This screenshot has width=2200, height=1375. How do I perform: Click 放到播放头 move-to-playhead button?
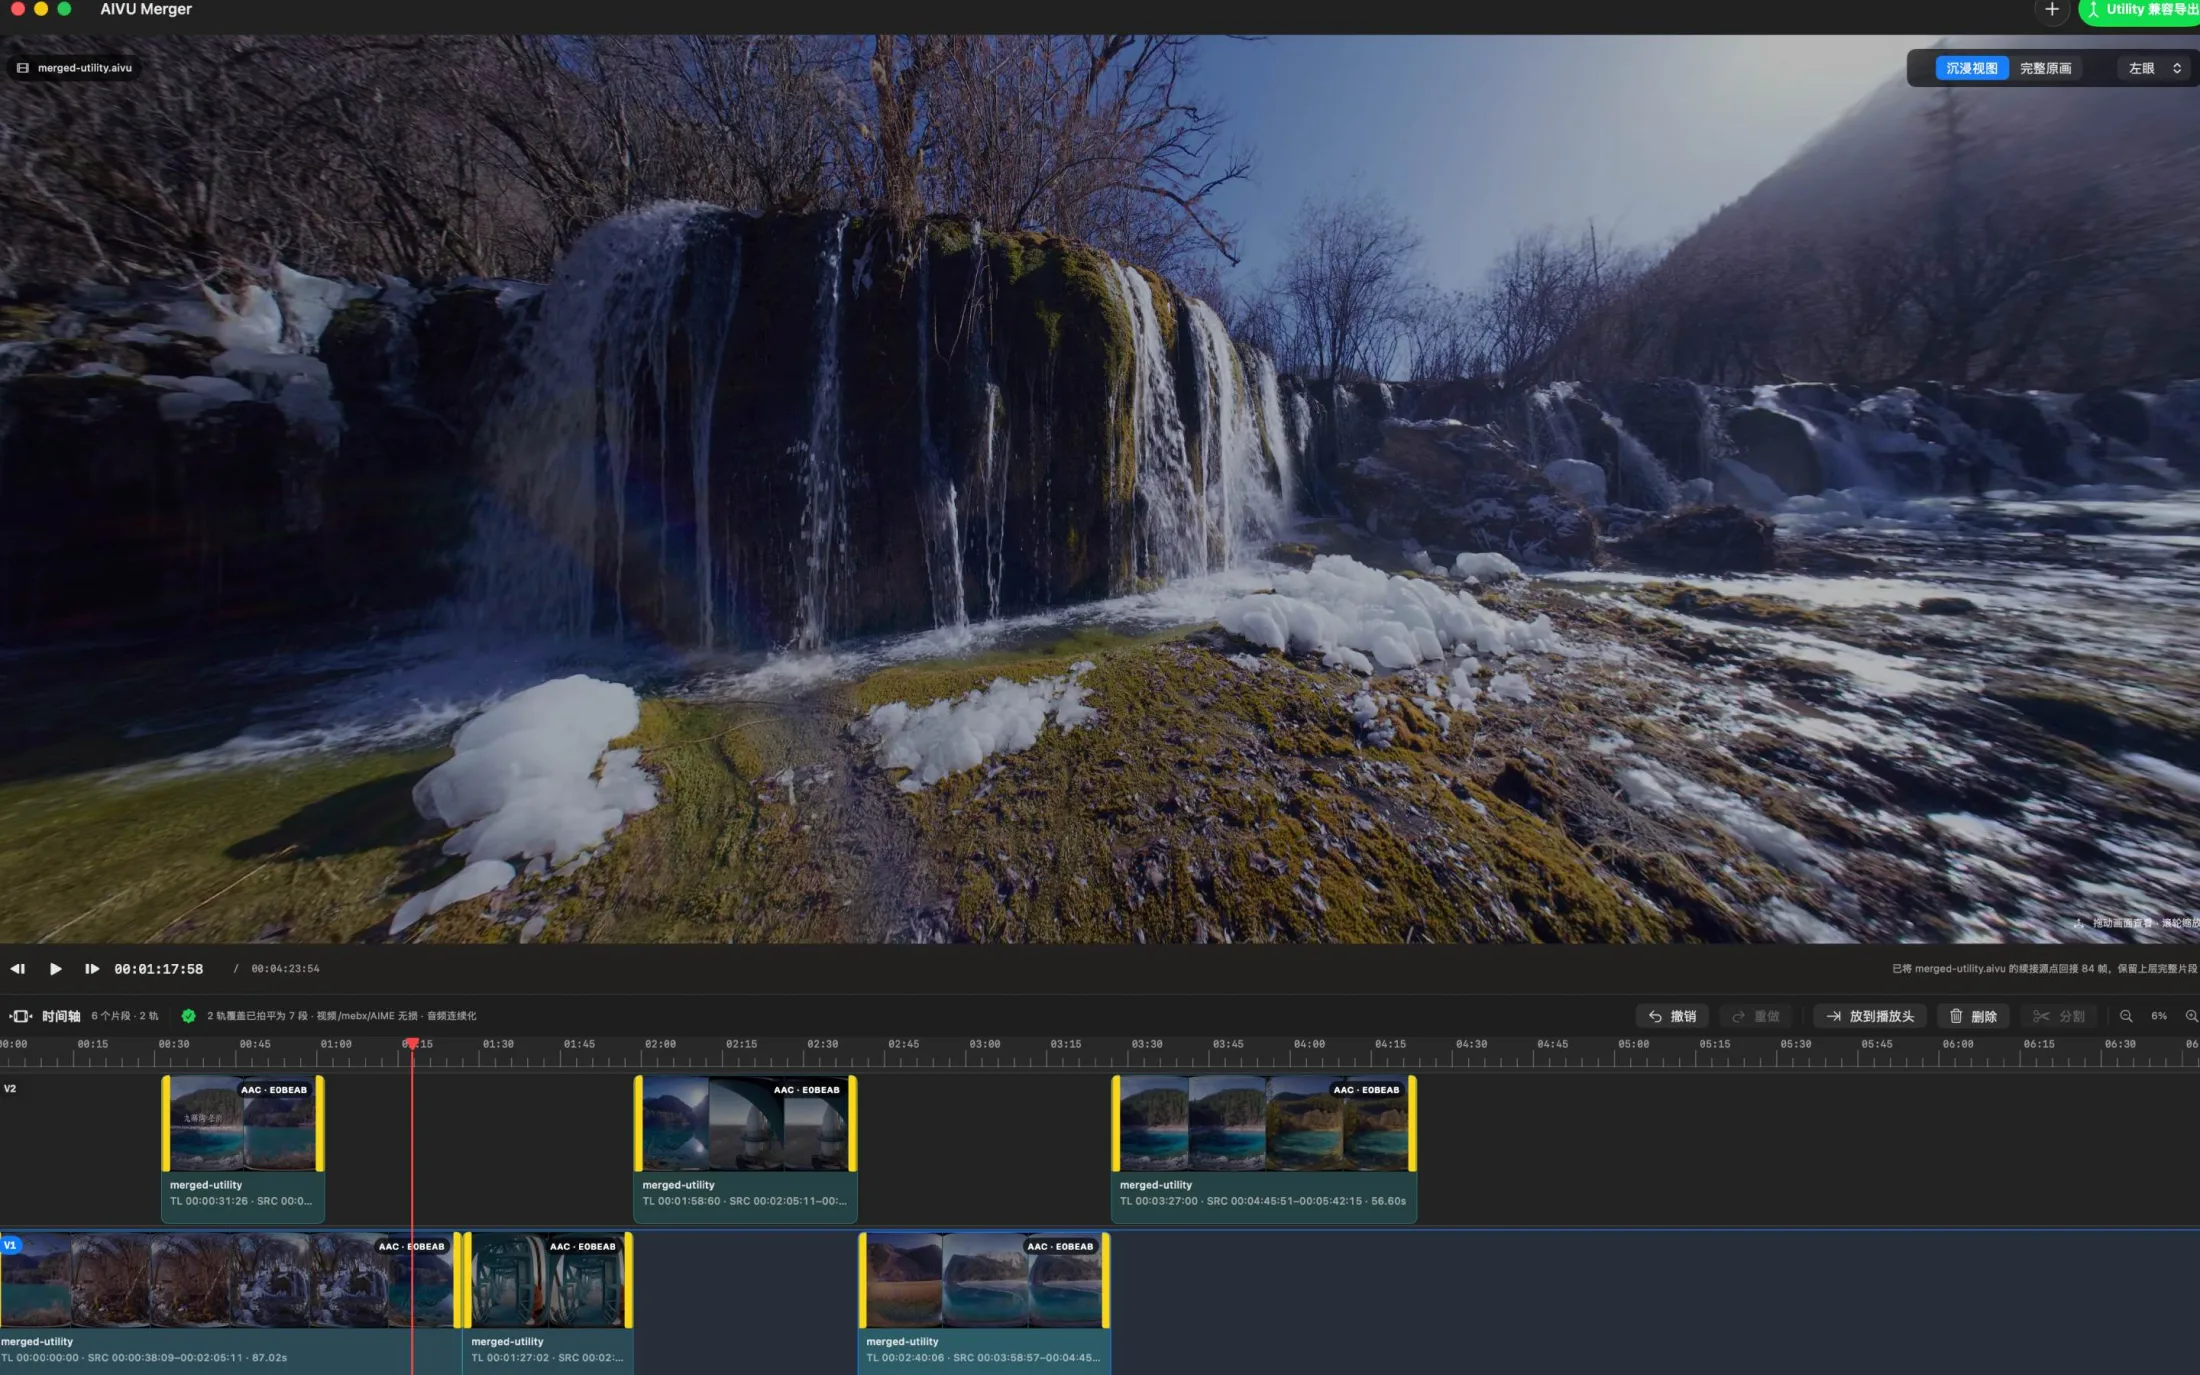[1870, 1016]
